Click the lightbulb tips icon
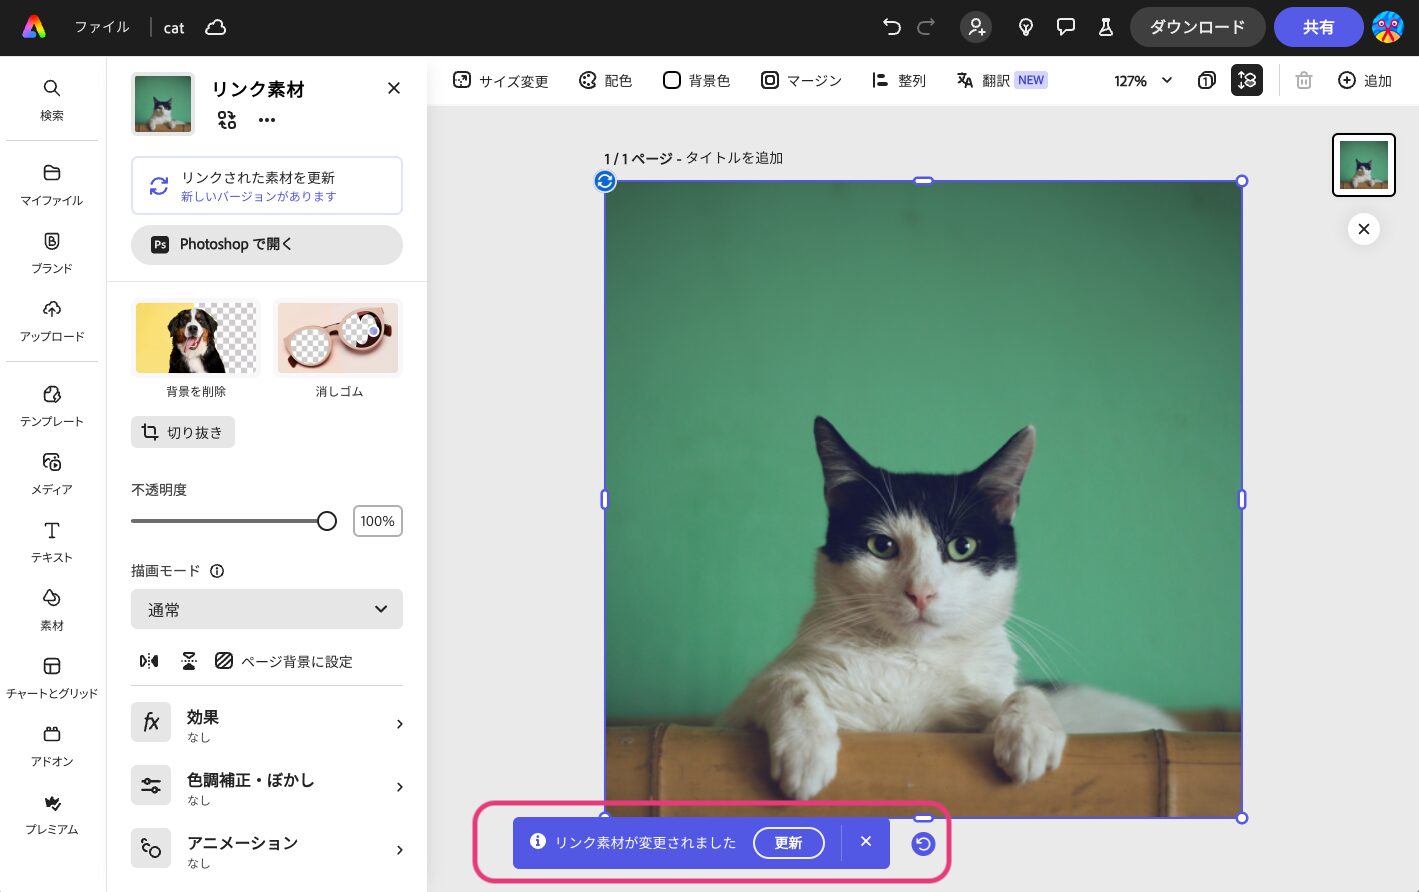The width and height of the screenshot is (1419, 892). click(x=1025, y=27)
